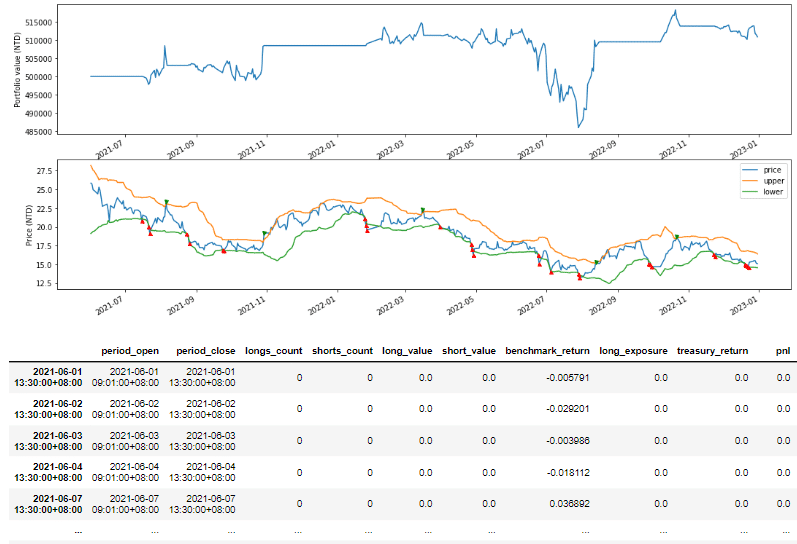Click the longs_count column header
797x544 pixels.
[x=273, y=351]
